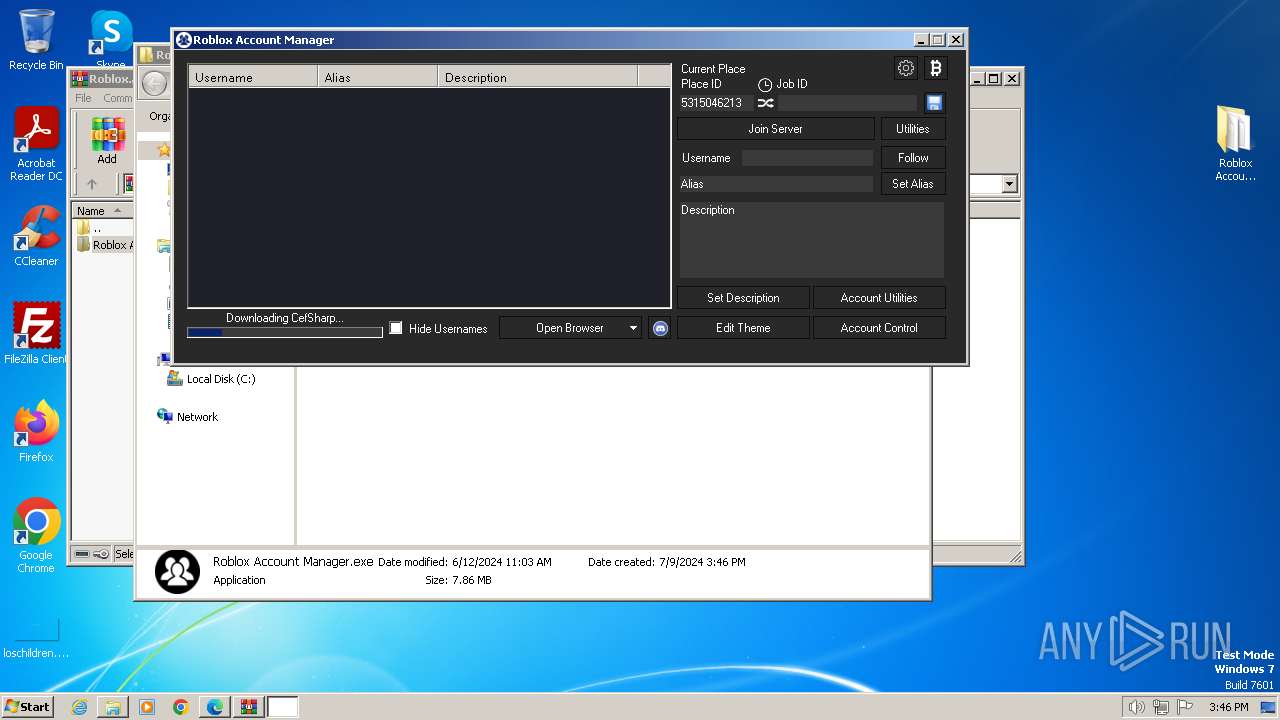Open settings with the gear icon

tap(906, 68)
